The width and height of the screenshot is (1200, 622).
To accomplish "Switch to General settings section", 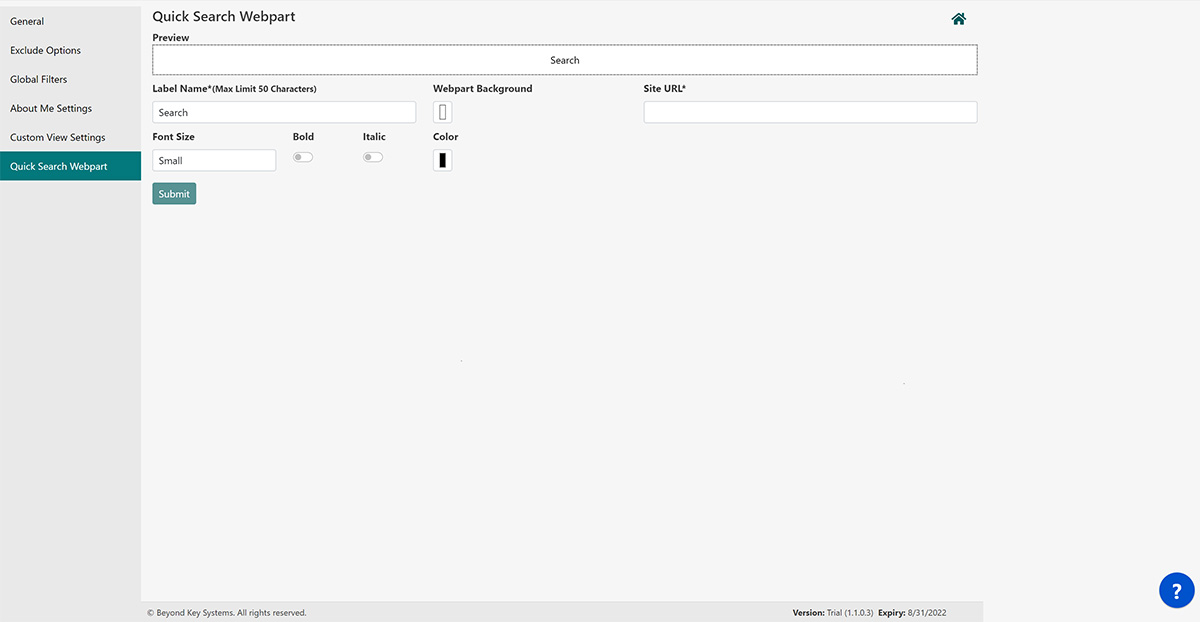I will click(x=27, y=21).
